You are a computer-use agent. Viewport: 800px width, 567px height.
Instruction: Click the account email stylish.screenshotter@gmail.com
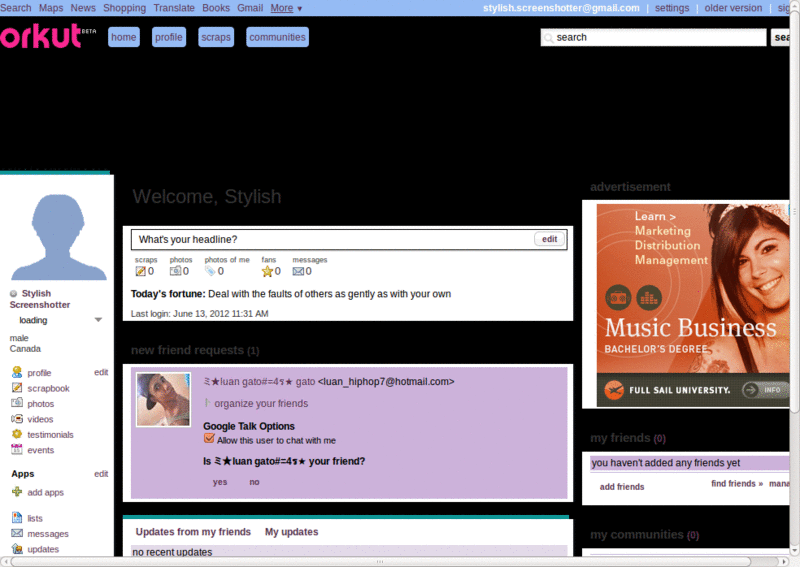click(561, 8)
